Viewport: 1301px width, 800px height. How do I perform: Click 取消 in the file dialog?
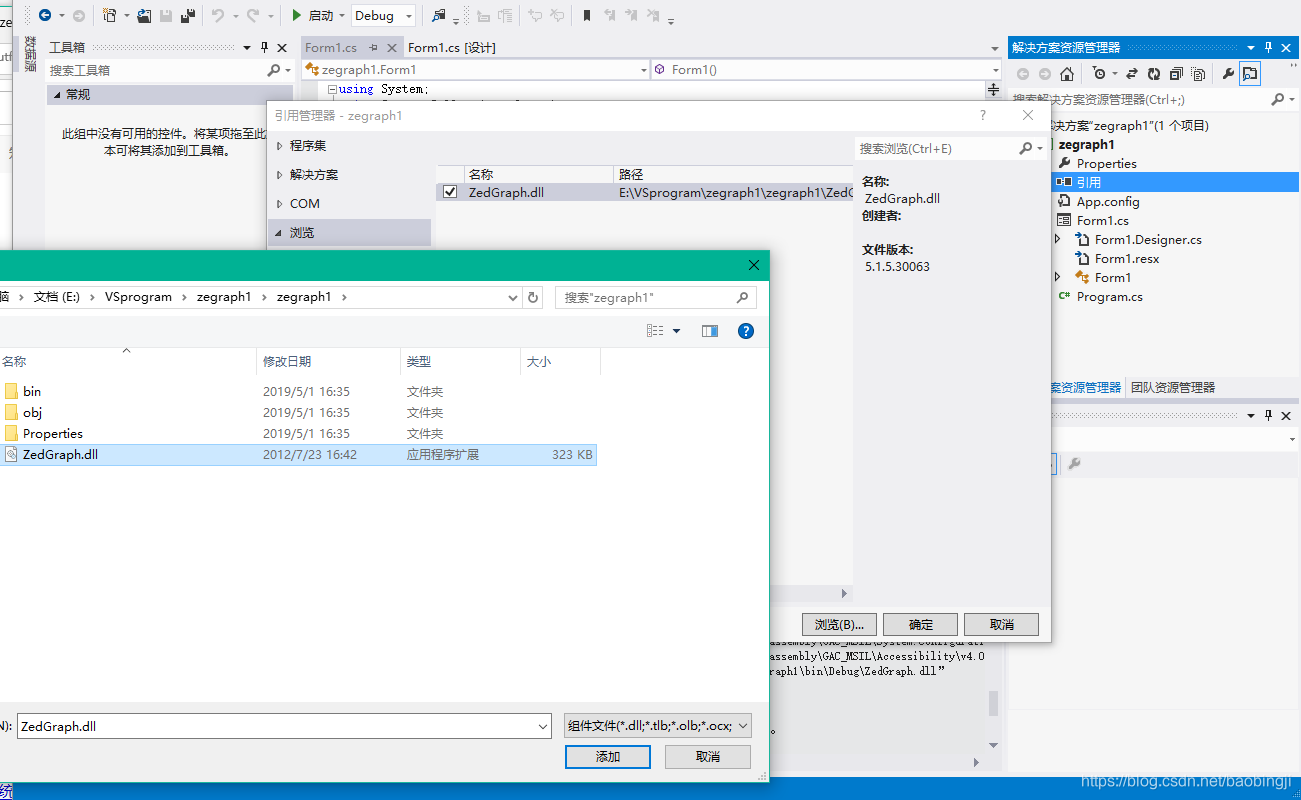tap(708, 756)
